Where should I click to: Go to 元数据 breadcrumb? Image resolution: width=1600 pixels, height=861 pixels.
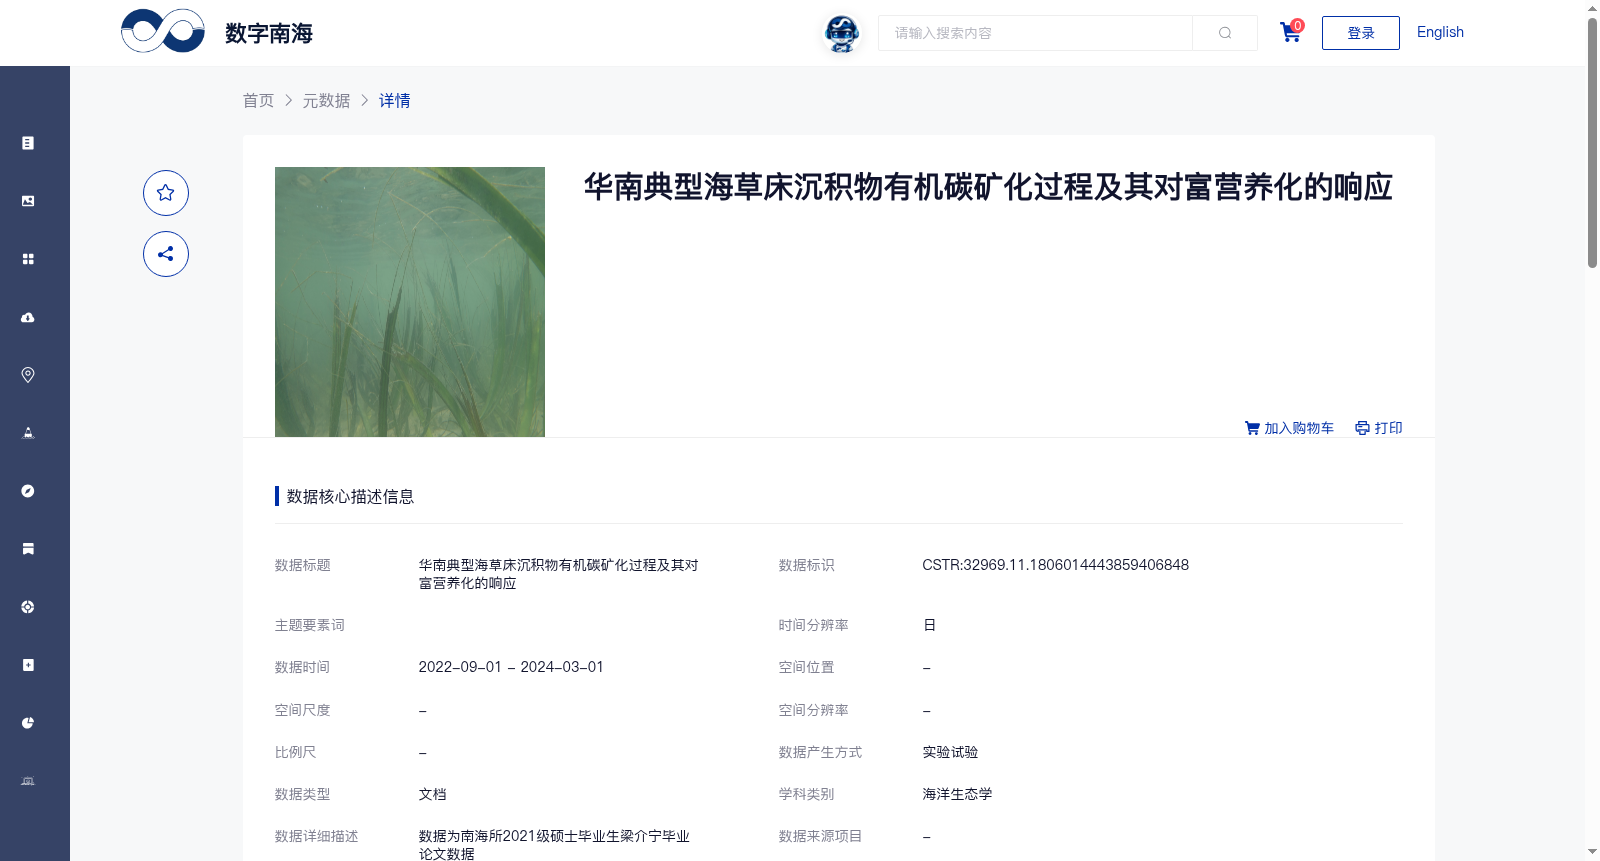(x=327, y=100)
